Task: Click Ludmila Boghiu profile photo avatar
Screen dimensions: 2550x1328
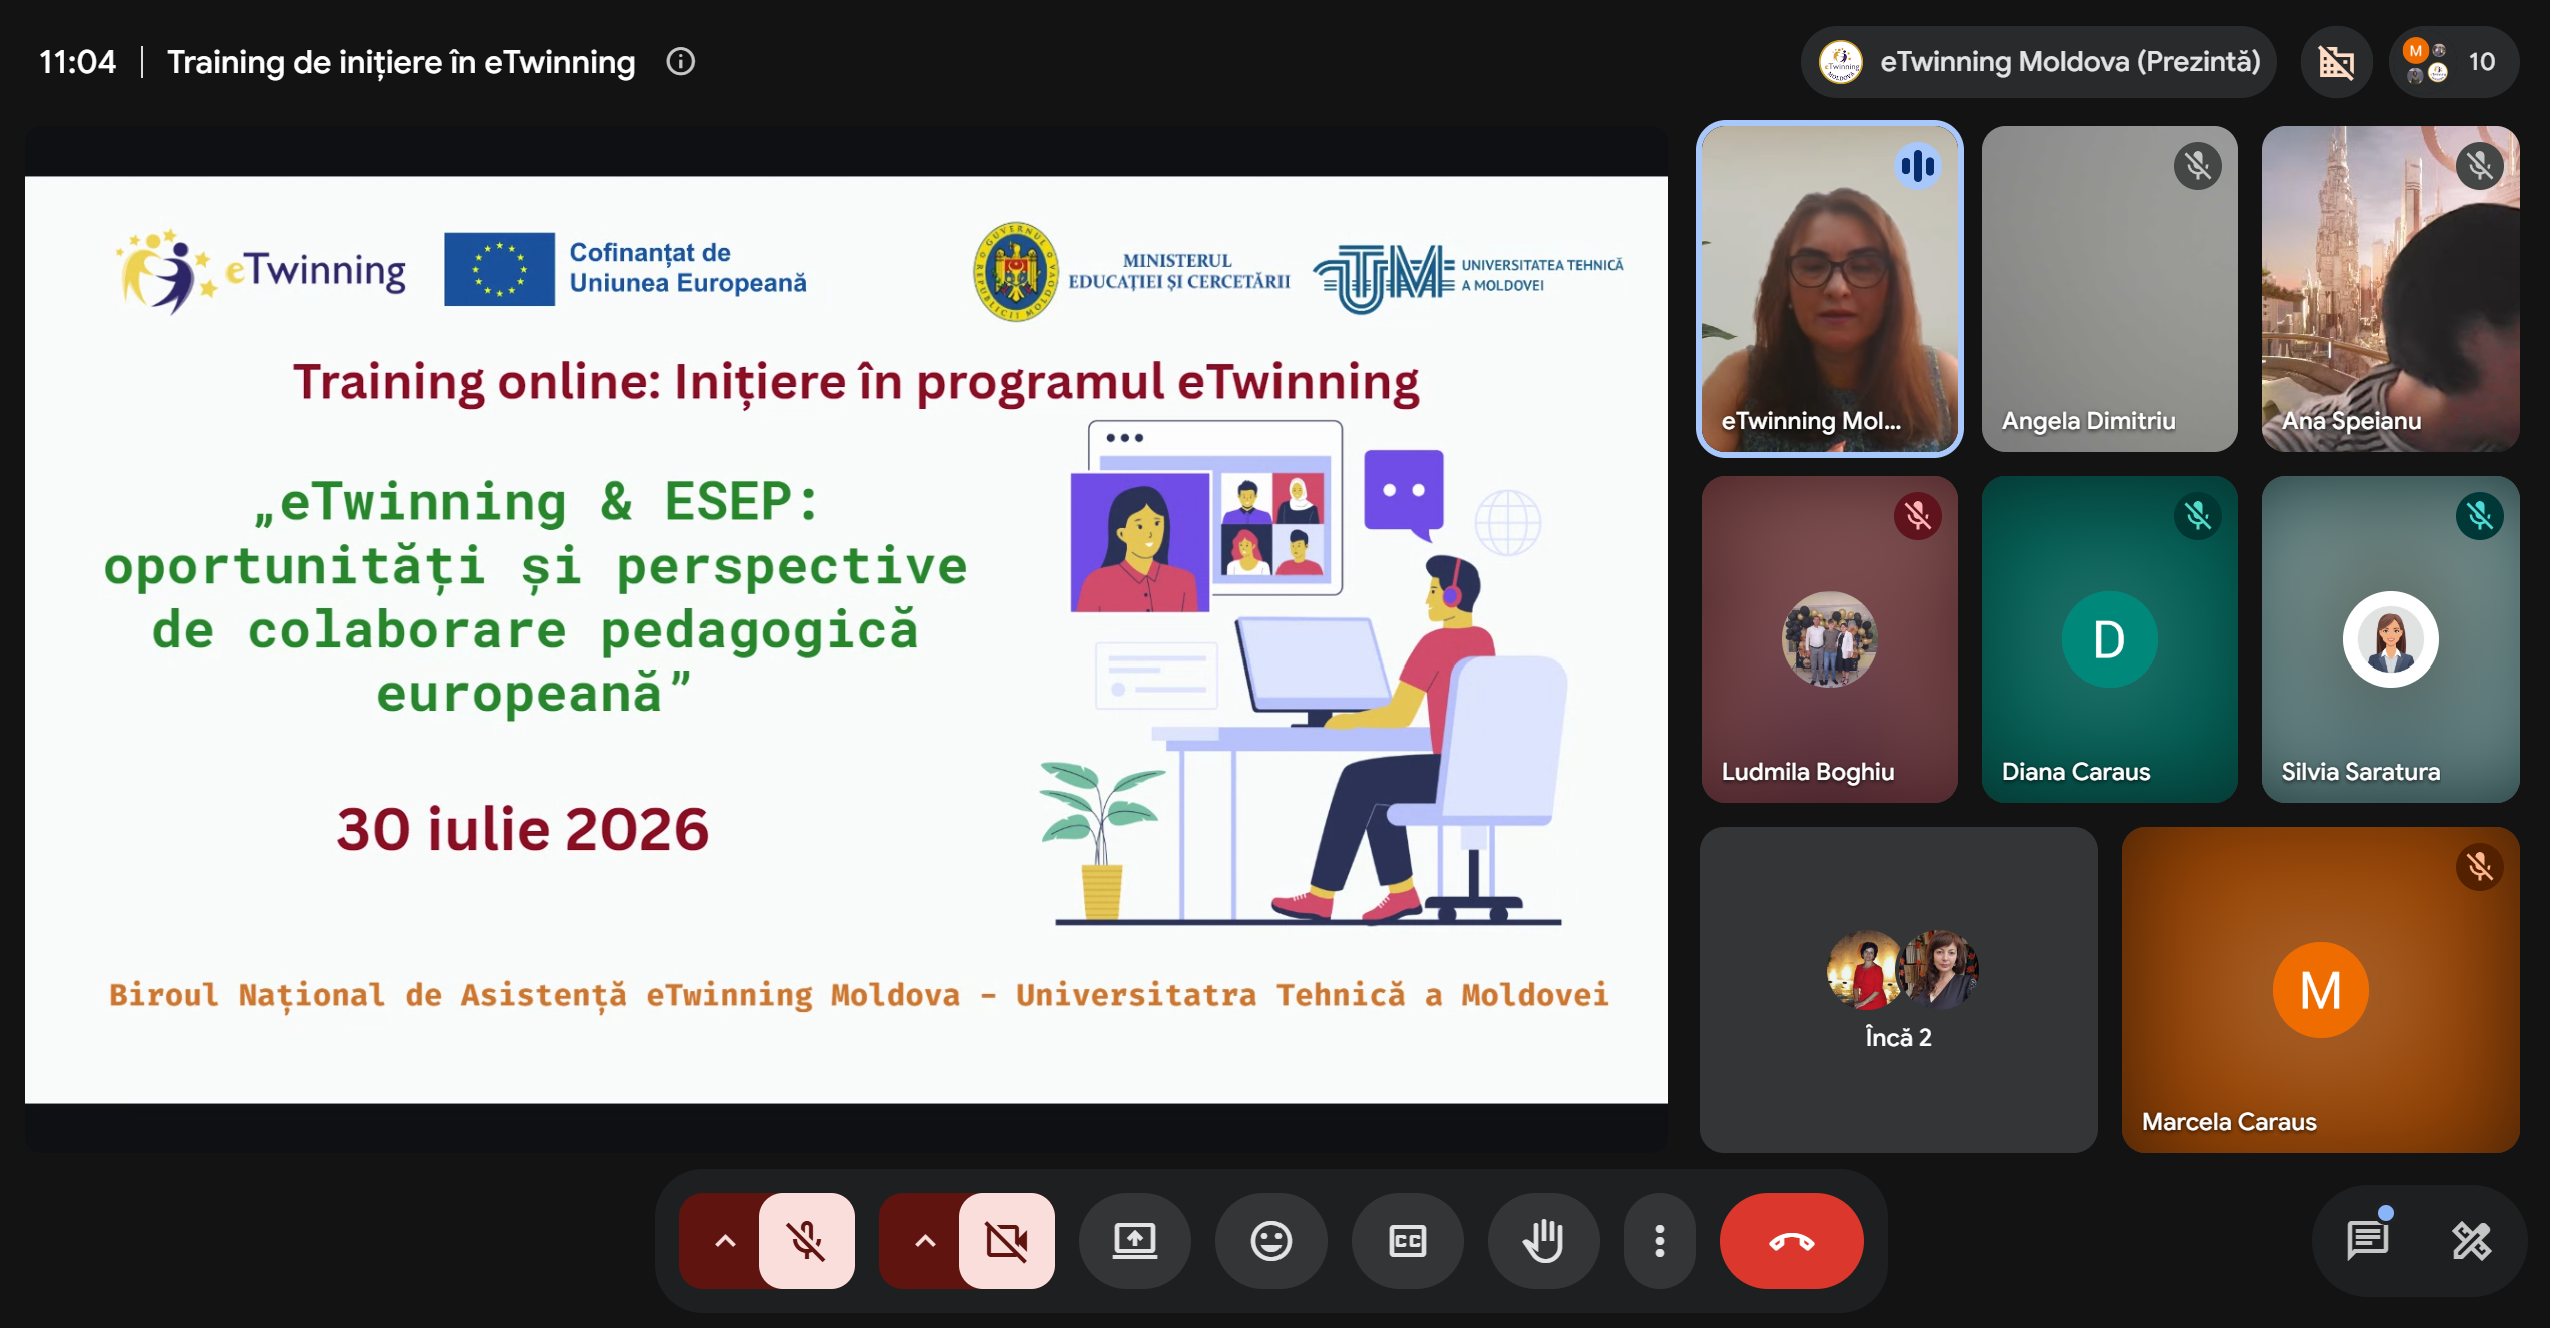Action: click(1830, 639)
